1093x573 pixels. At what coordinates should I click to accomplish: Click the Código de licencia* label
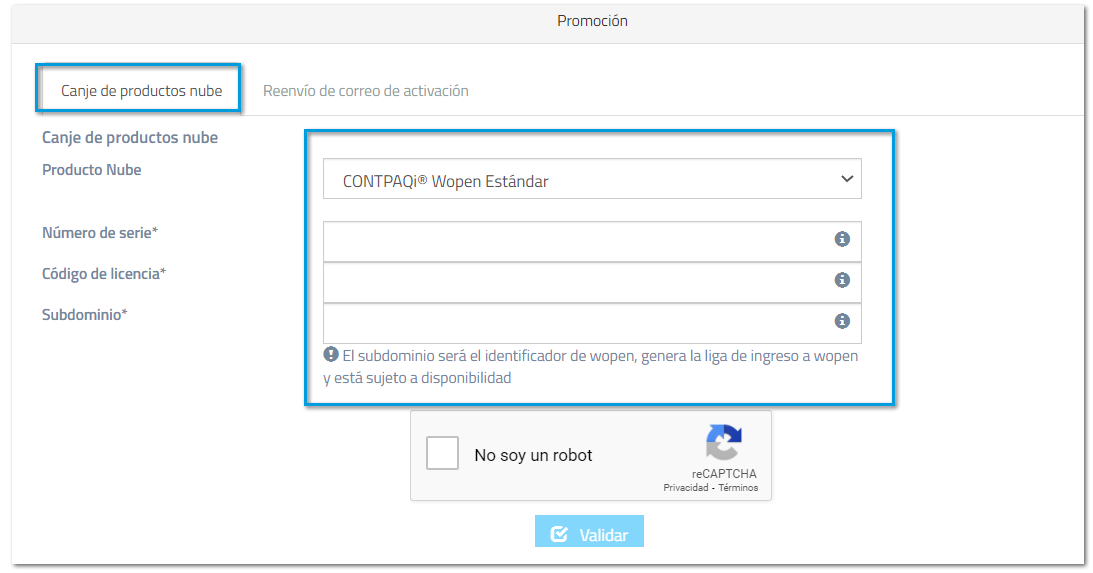click(x=104, y=274)
